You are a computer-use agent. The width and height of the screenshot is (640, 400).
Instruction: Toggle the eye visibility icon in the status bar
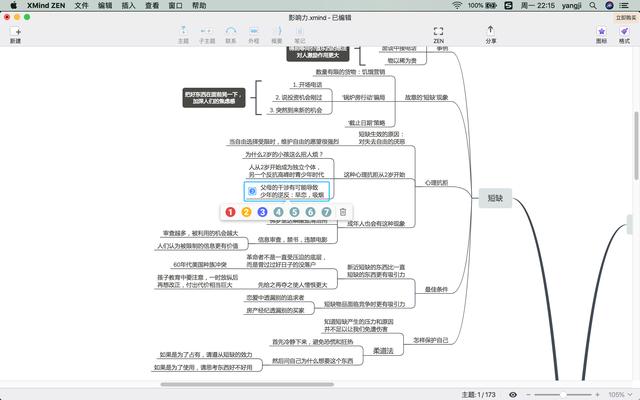point(513,395)
